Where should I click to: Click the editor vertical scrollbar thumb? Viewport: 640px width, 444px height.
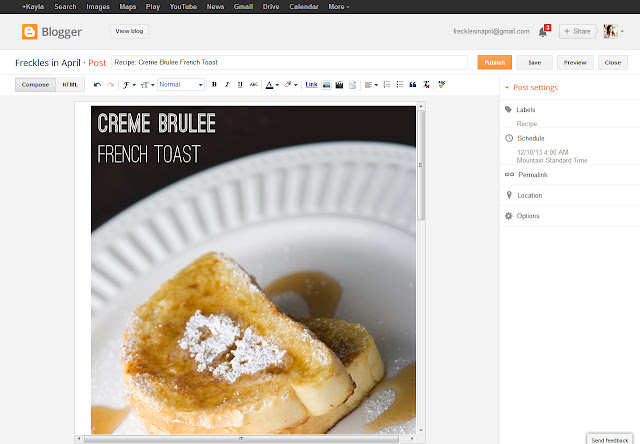421,165
